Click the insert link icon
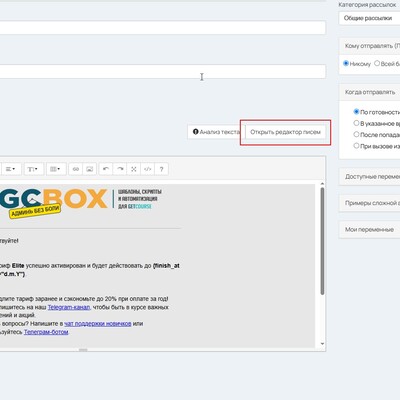The image size is (400, 400). click(x=76, y=169)
